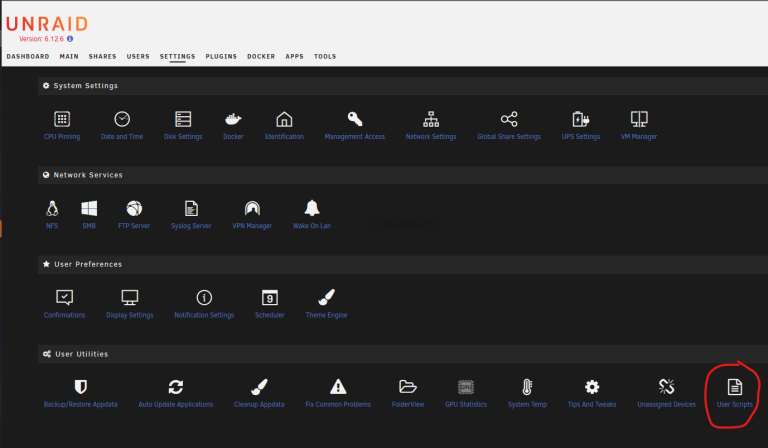
Task: Click the Backup/Restore Appdata link
Action: (81, 404)
